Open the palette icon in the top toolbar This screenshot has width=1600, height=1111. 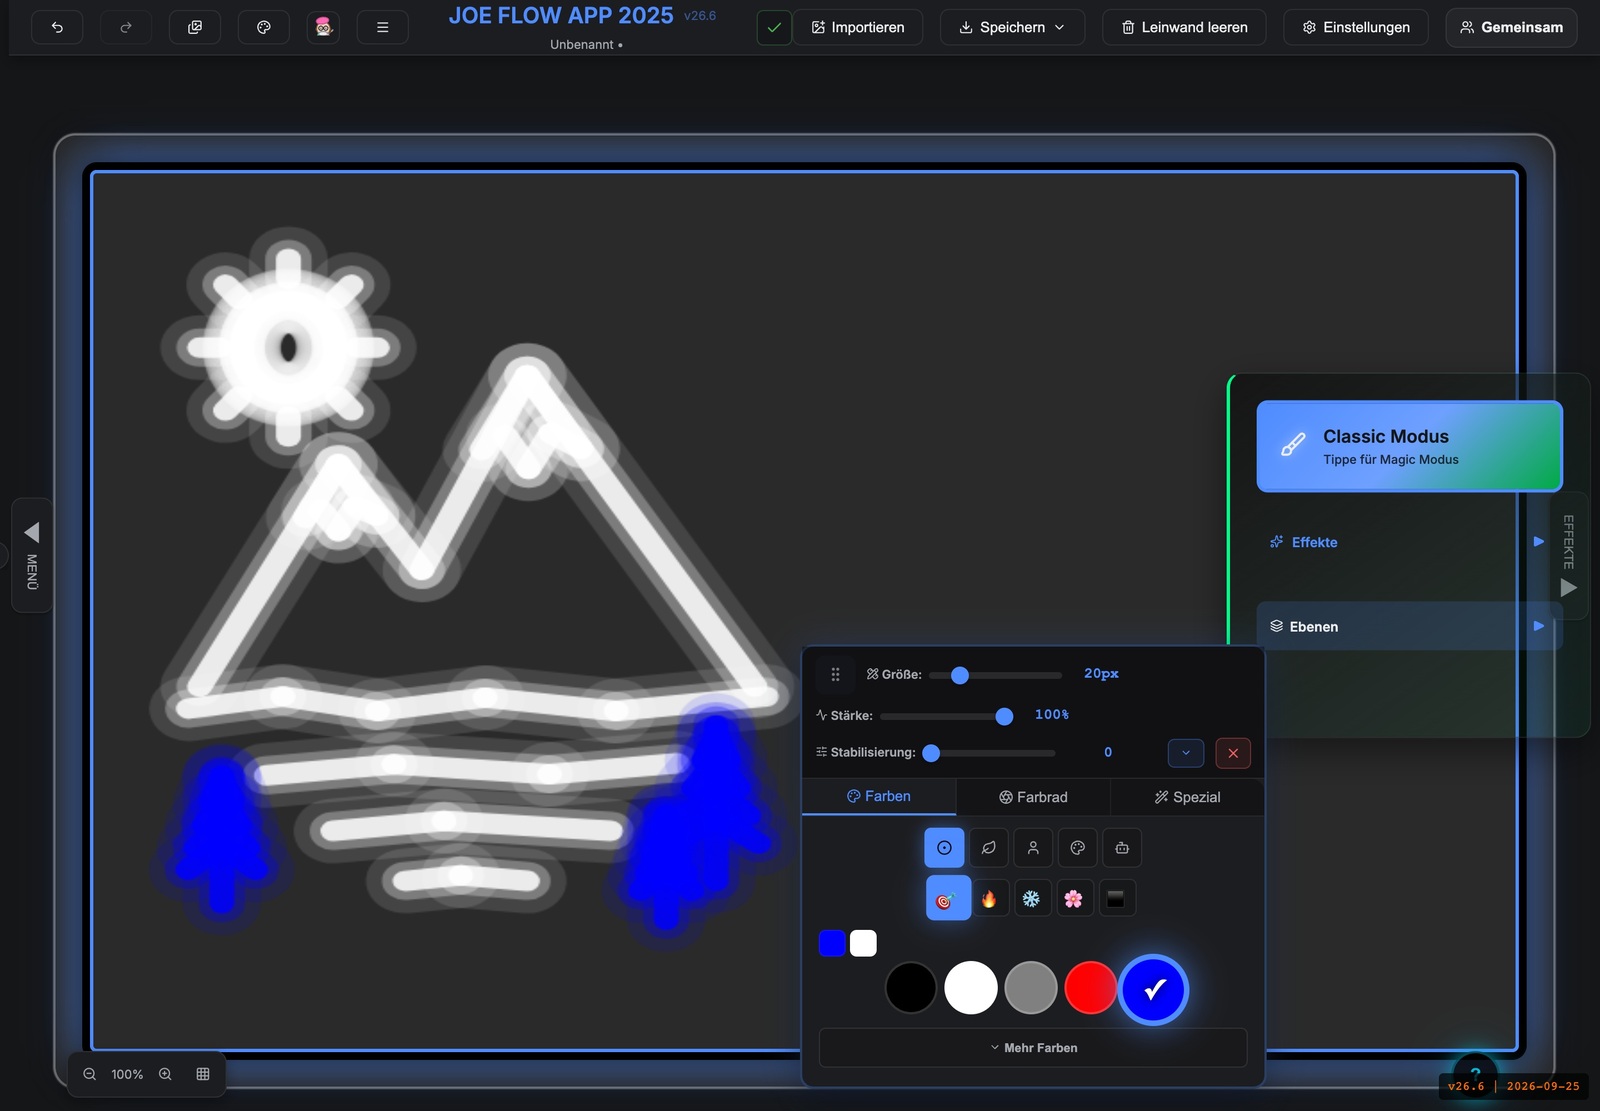[x=264, y=27]
